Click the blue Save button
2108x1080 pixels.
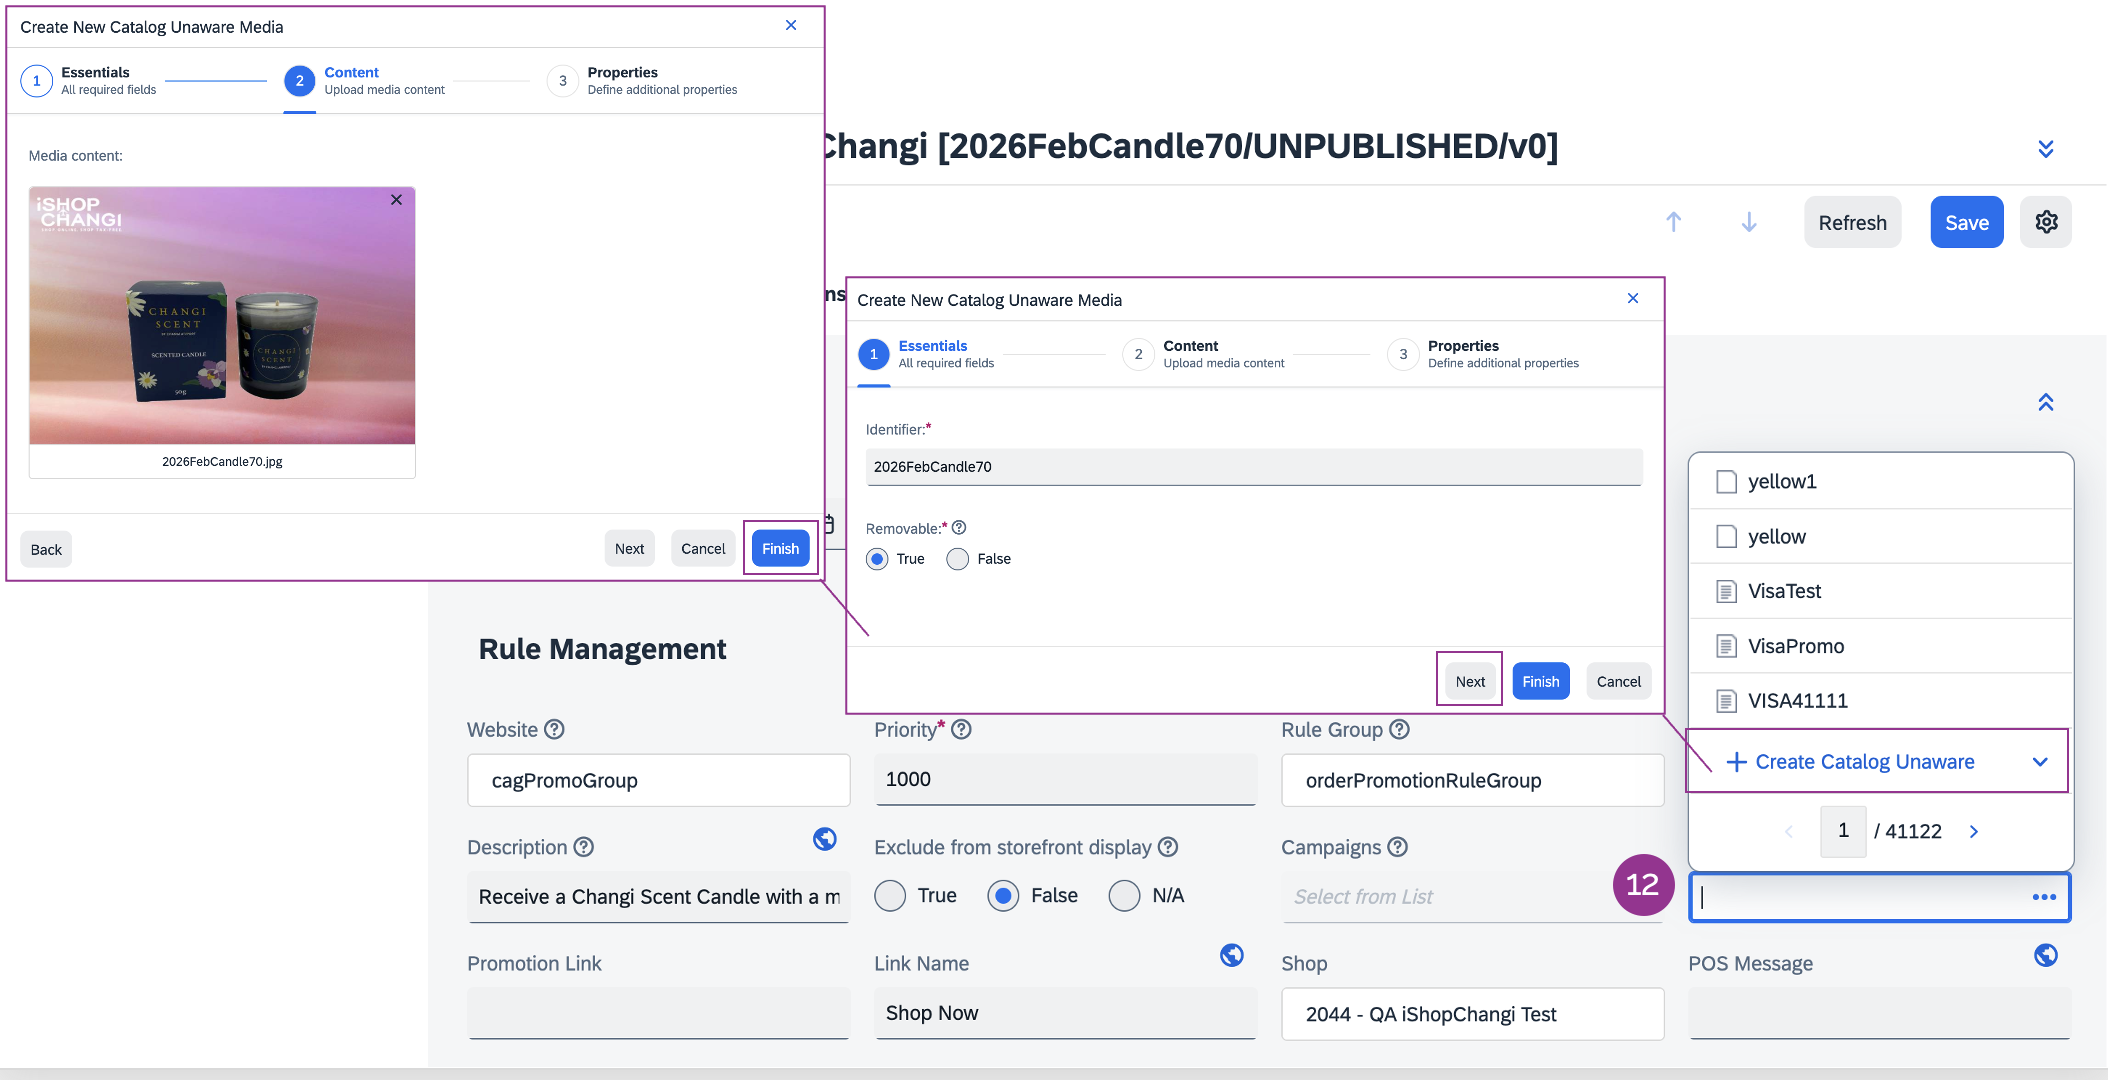coord(1966,222)
